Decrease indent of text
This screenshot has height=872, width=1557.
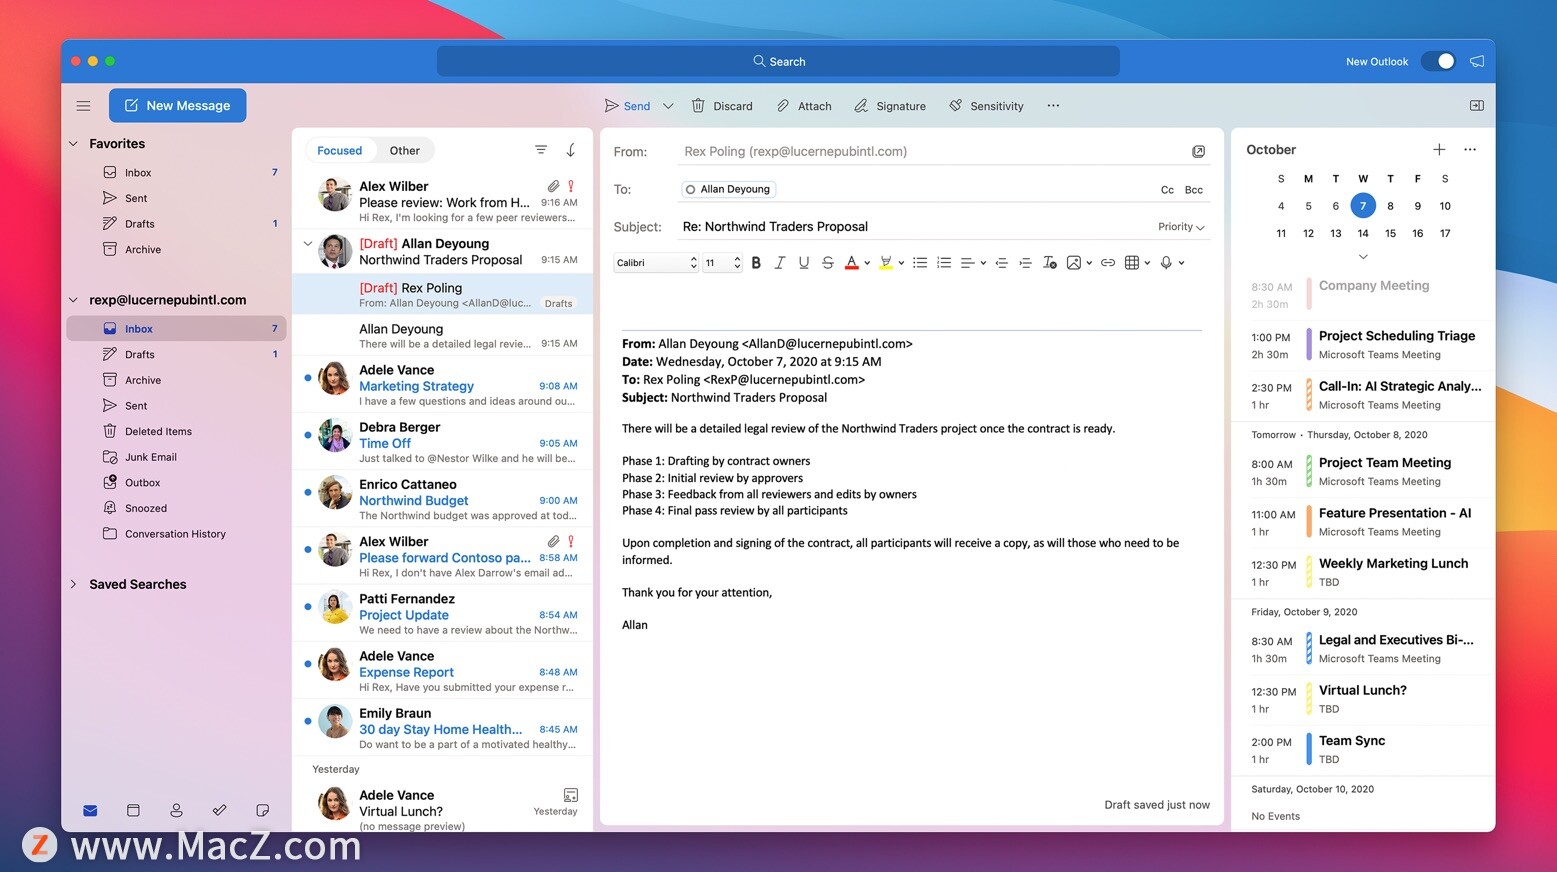pos(1001,263)
